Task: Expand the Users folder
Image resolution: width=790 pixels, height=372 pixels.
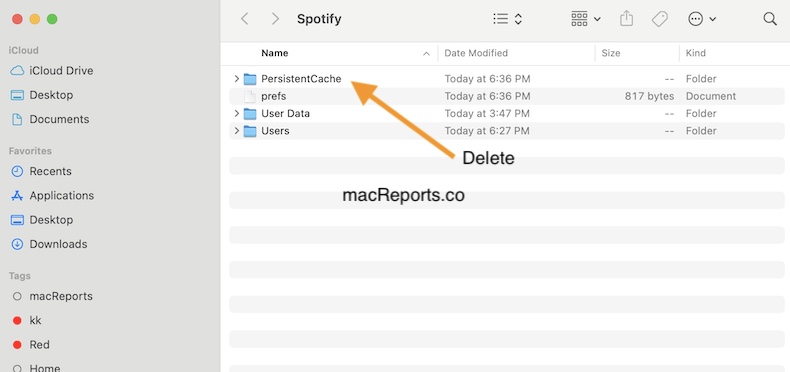Action: coord(236,131)
